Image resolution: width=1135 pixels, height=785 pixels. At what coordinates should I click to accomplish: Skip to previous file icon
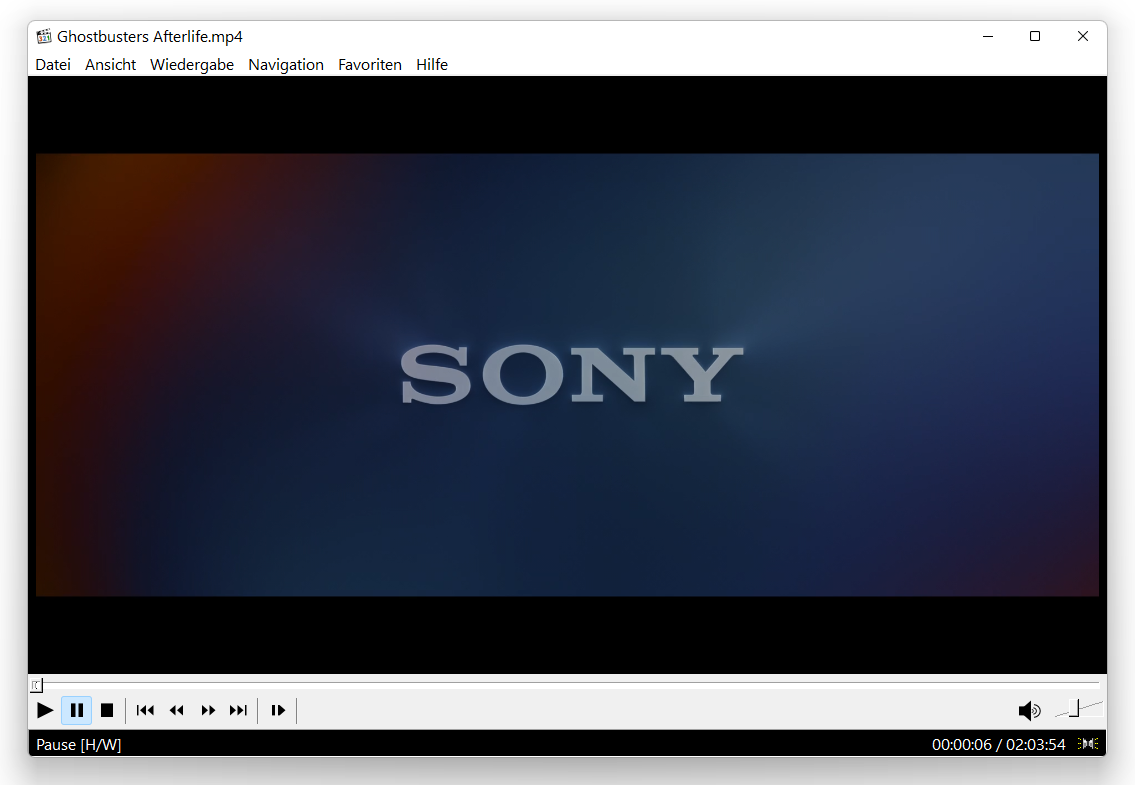click(x=145, y=710)
